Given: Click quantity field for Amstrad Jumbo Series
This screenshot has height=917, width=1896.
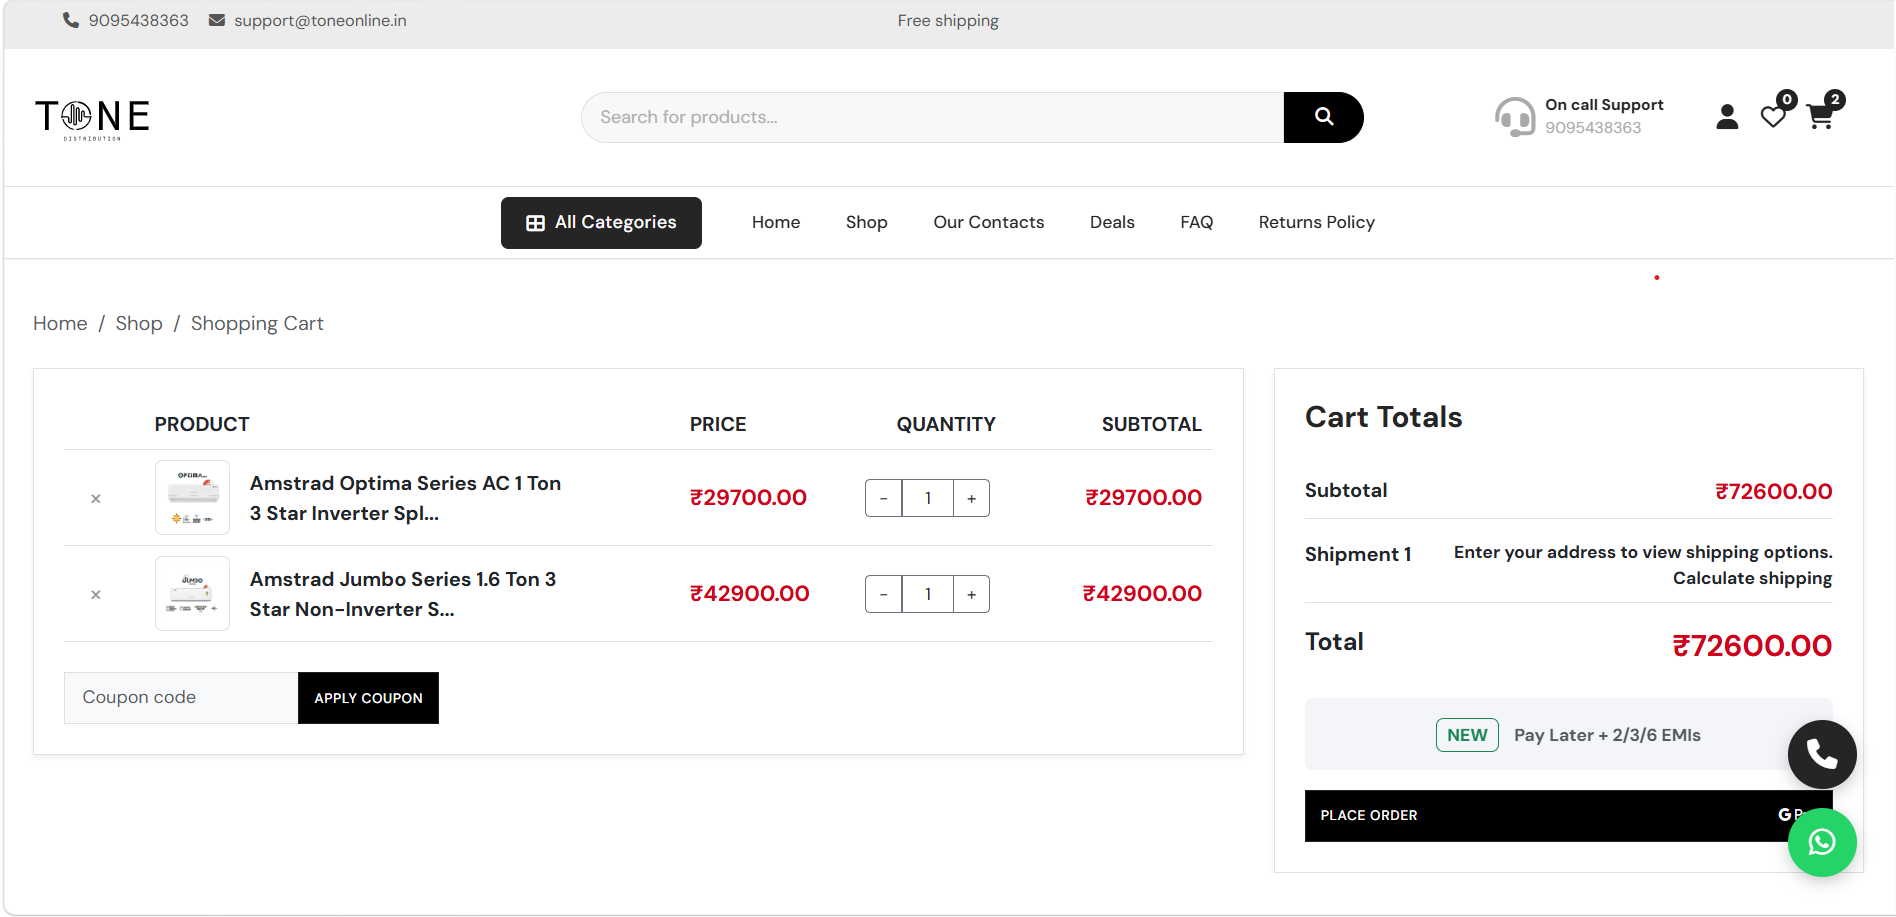Looking at the screenshot, I should [x=927, y=594].
